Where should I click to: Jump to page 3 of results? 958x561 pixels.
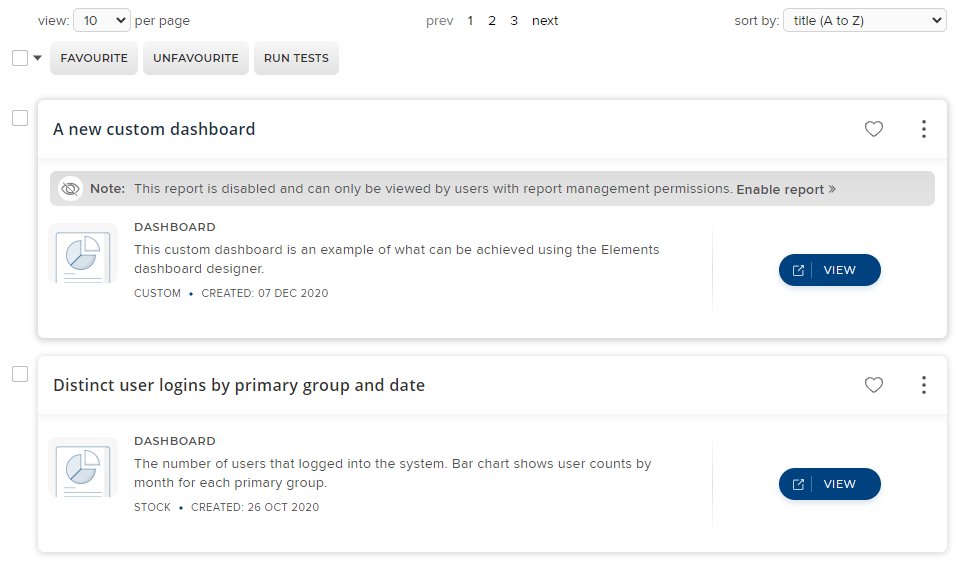(514, 20)
